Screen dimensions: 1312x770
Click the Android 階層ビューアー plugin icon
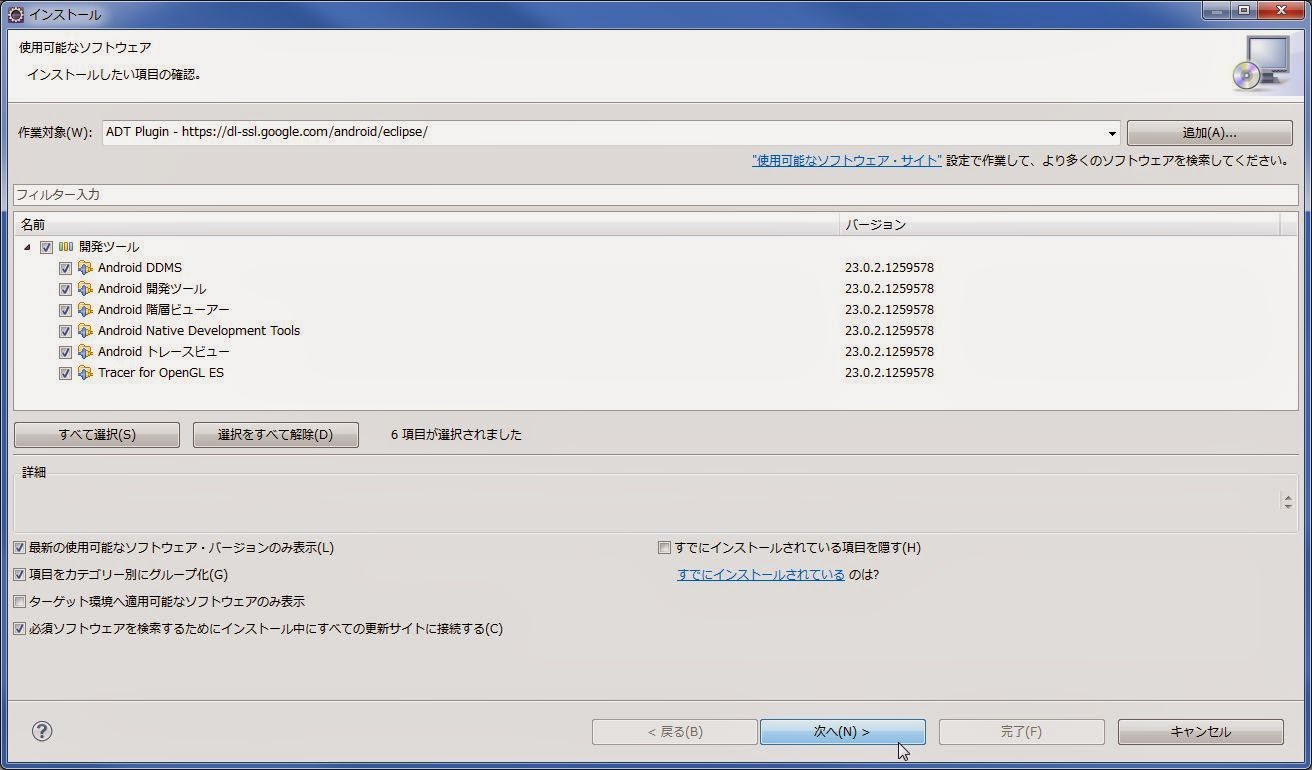click(x=85, y=310)
